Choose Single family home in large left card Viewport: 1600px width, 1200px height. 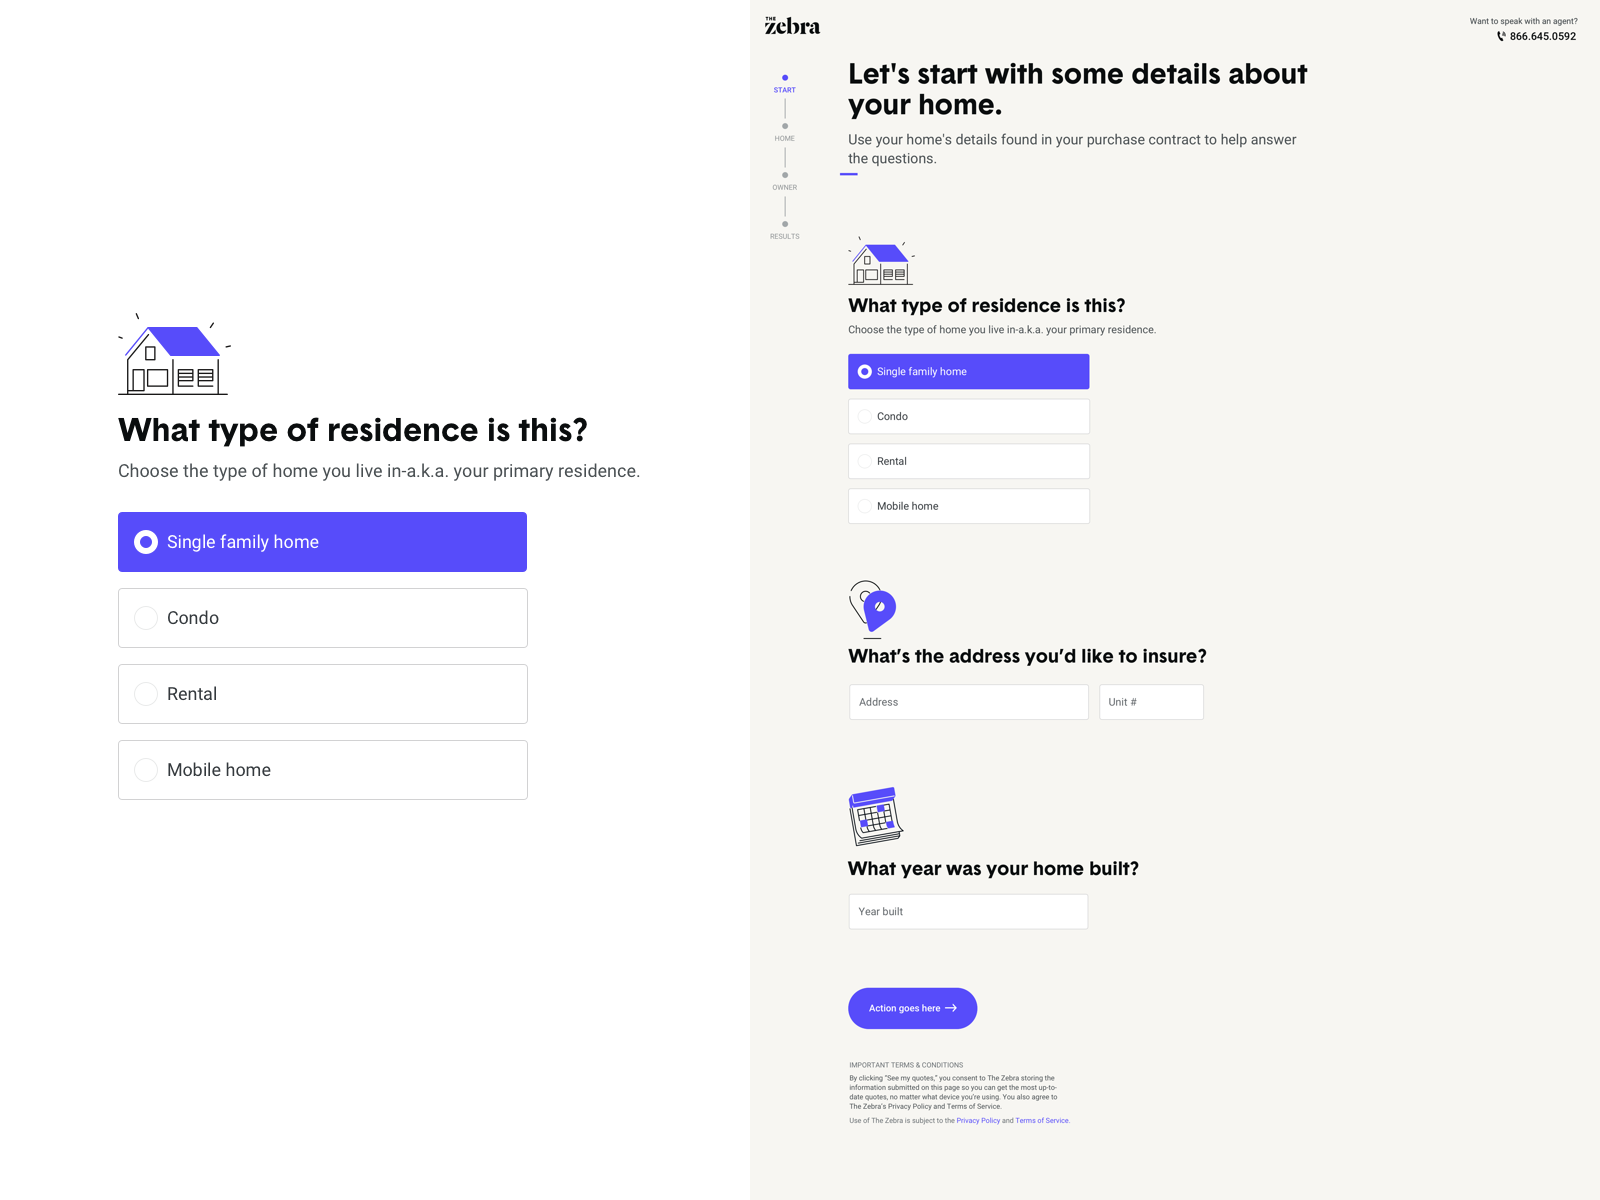point(323,542)
